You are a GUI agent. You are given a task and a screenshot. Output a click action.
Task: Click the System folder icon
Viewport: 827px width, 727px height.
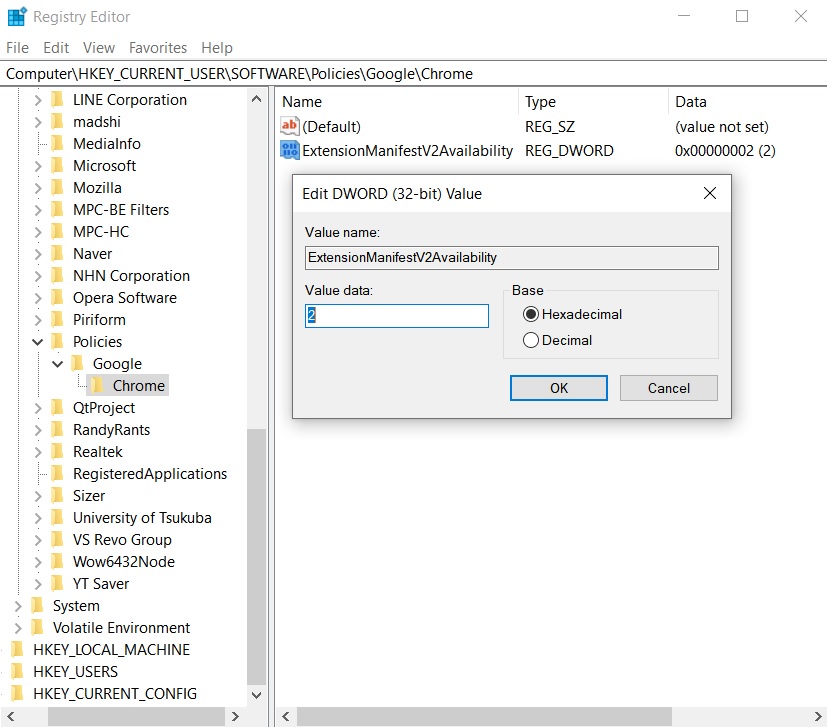37,606
